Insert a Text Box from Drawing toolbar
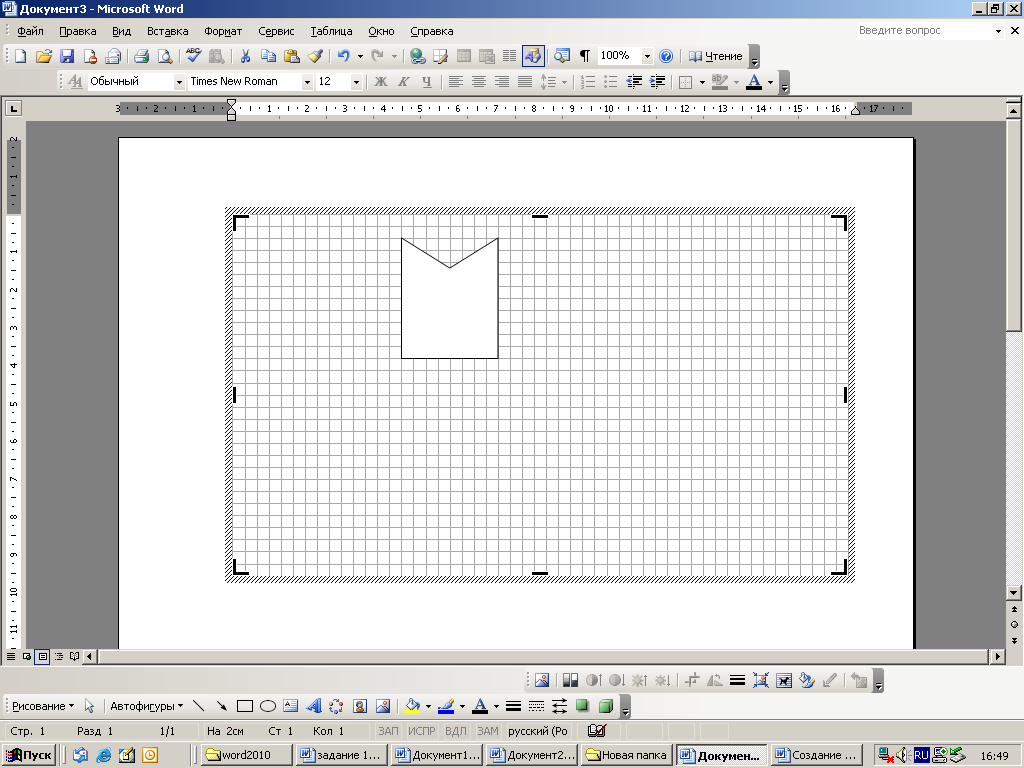The height and width of the screenshot is (768, 1024). click(291, 706)
